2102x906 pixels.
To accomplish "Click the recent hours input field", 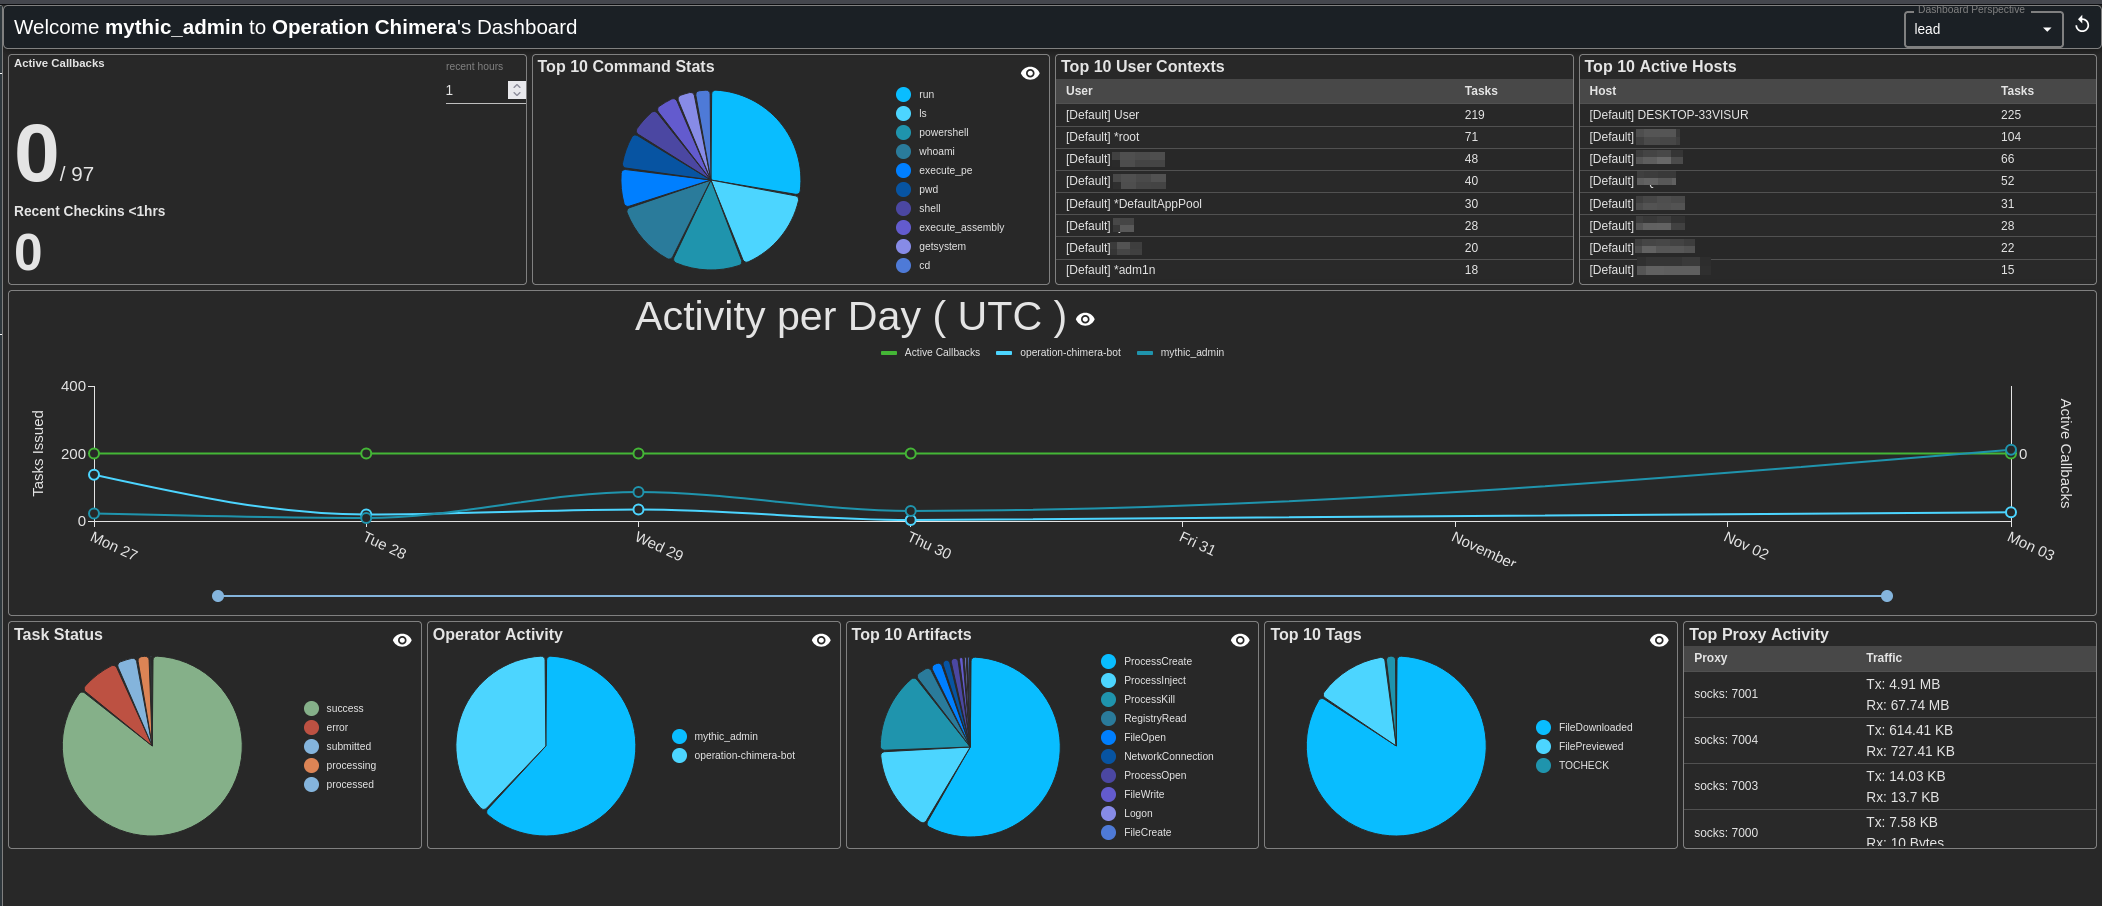I will pyautogui.click(x=475, y=90).
